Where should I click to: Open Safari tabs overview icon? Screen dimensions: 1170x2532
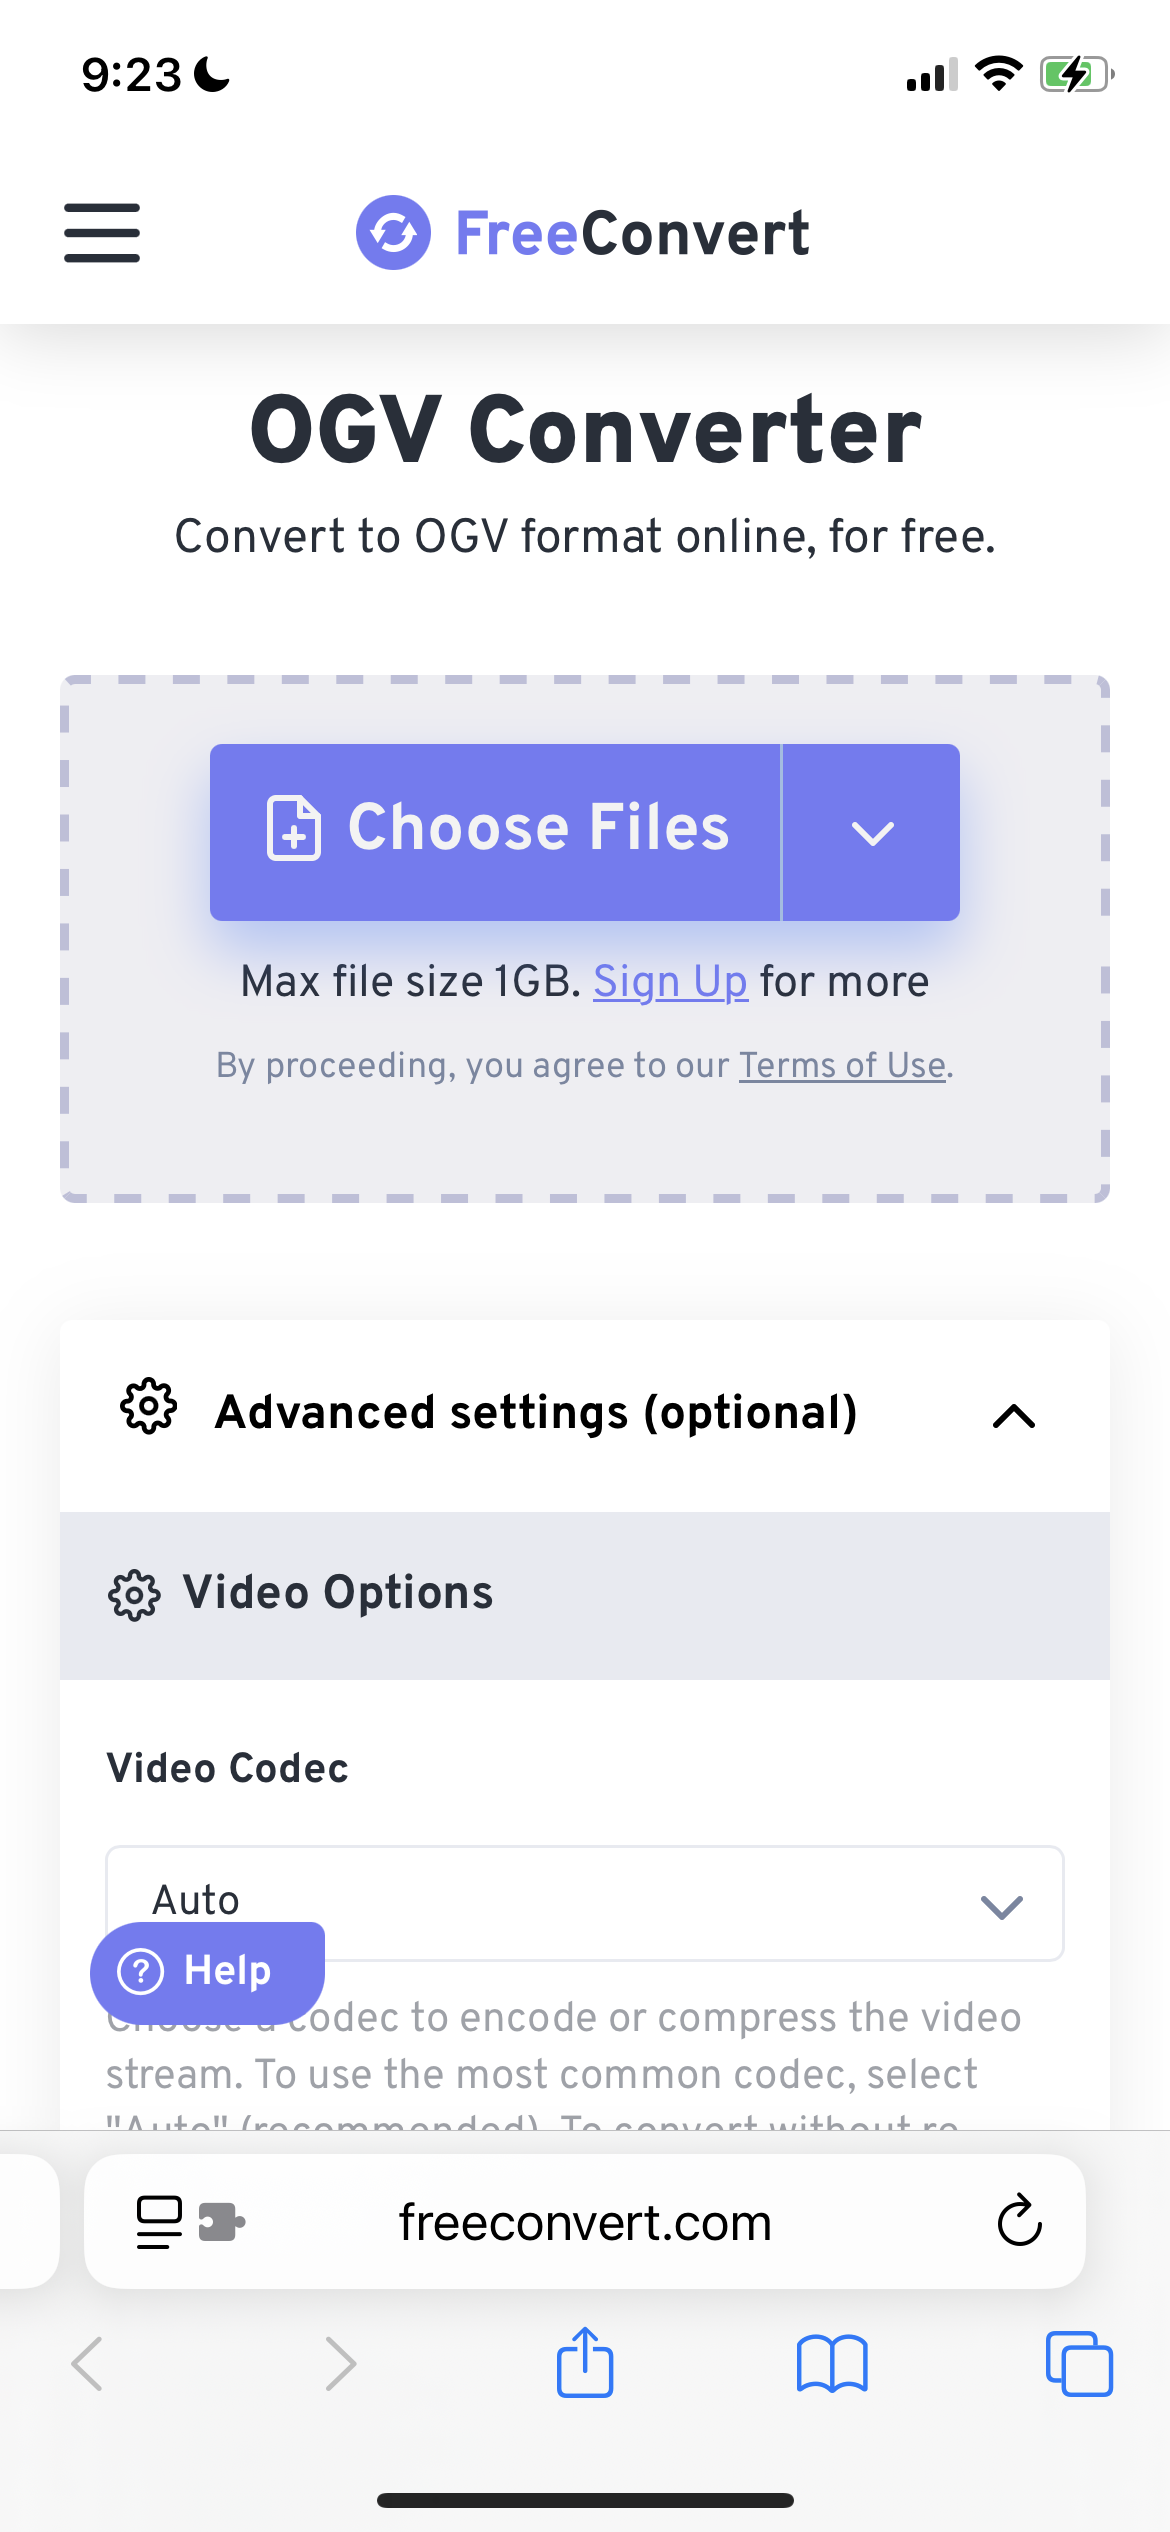click(1079, 2364)
